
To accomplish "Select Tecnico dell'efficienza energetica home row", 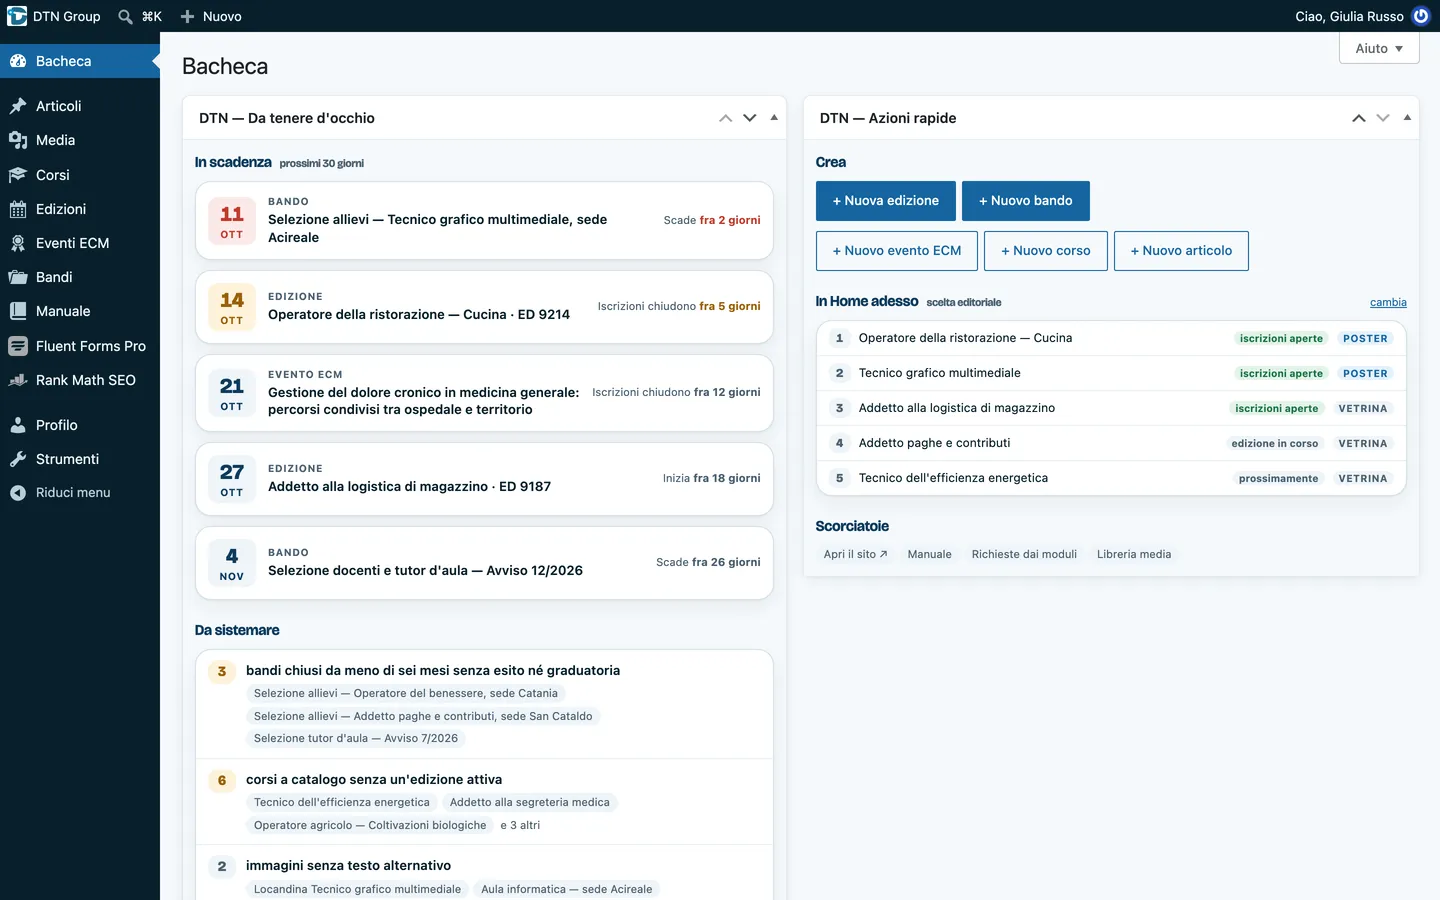I will tap(1111, 478).
